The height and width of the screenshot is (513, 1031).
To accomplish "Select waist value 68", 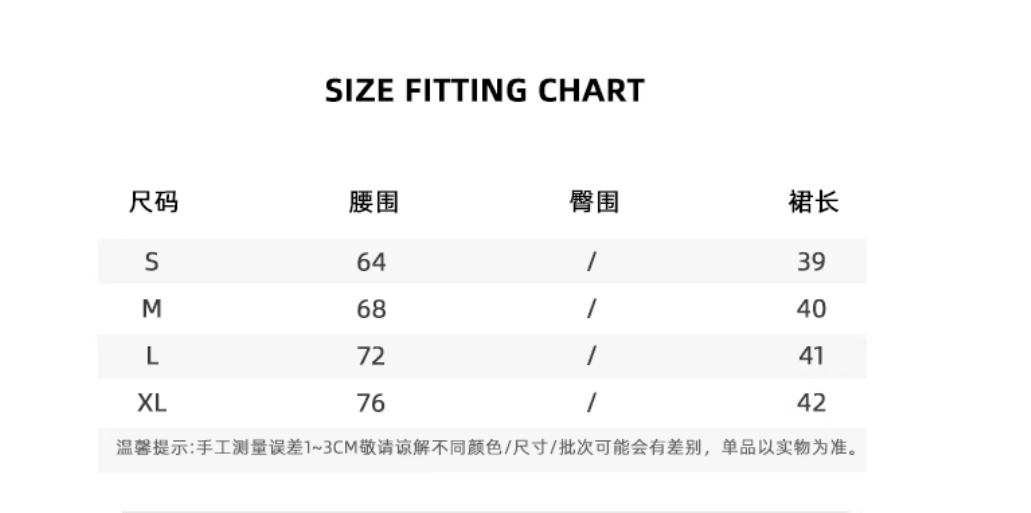I will pyautogui.click(x=371, y=309).
